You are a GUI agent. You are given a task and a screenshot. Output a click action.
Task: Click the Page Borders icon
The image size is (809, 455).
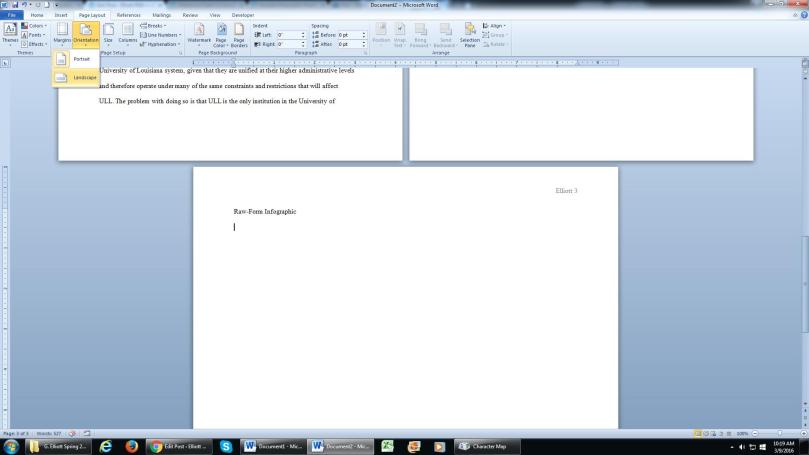tap(239, 34)
